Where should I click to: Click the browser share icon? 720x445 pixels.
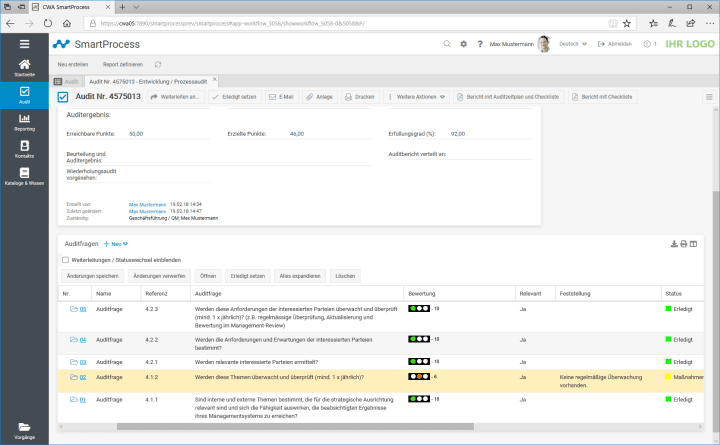690,23
